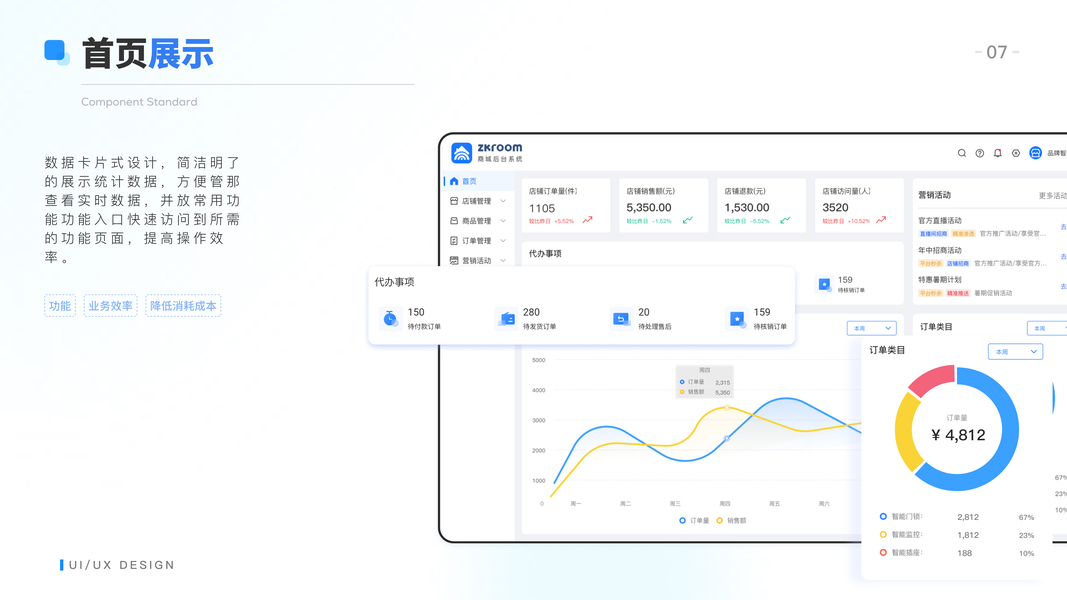Select 首页 in the sidebar
The image size is (1067, 600).
click(x=477, y=182)
